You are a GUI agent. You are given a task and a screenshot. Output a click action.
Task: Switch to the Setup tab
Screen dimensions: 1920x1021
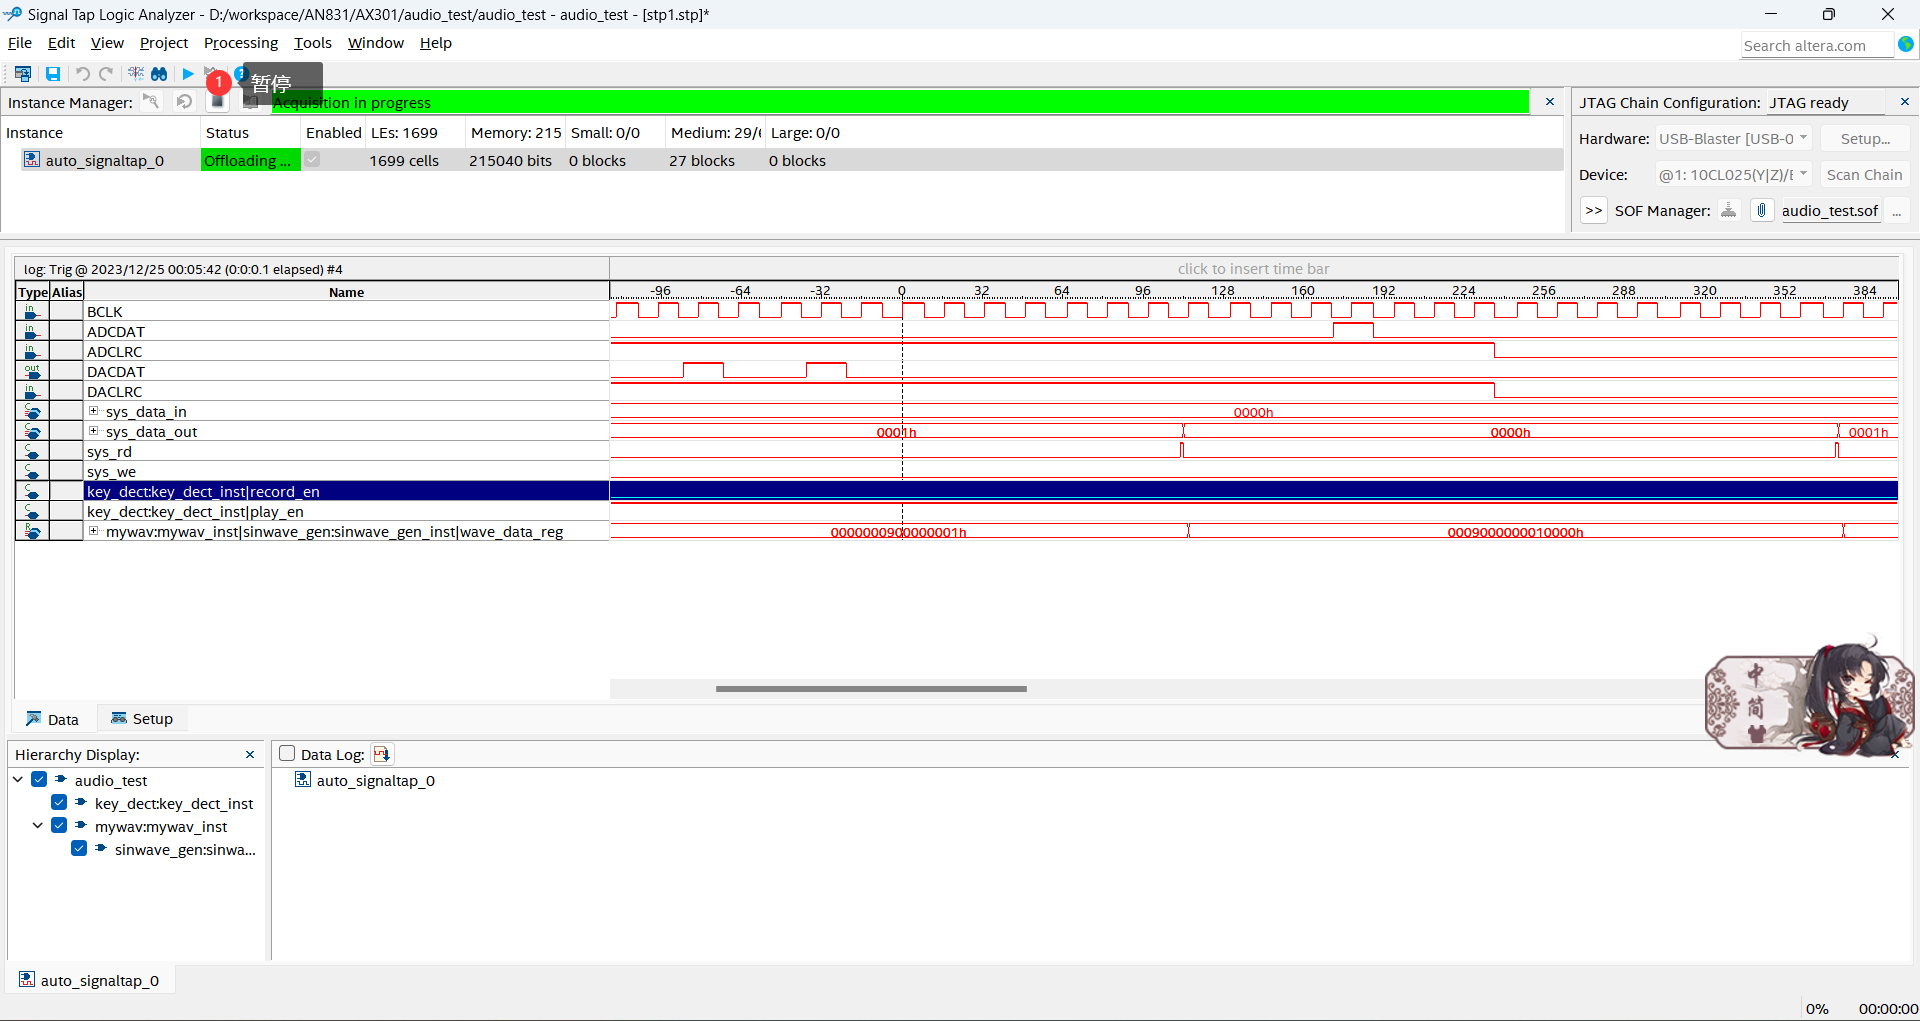[142, 719]
